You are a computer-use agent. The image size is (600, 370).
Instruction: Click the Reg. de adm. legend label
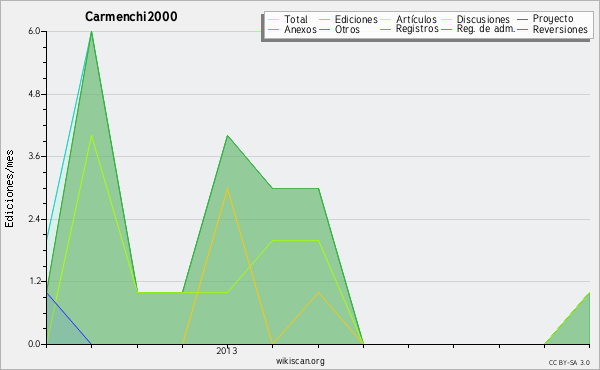coord(486,29)
